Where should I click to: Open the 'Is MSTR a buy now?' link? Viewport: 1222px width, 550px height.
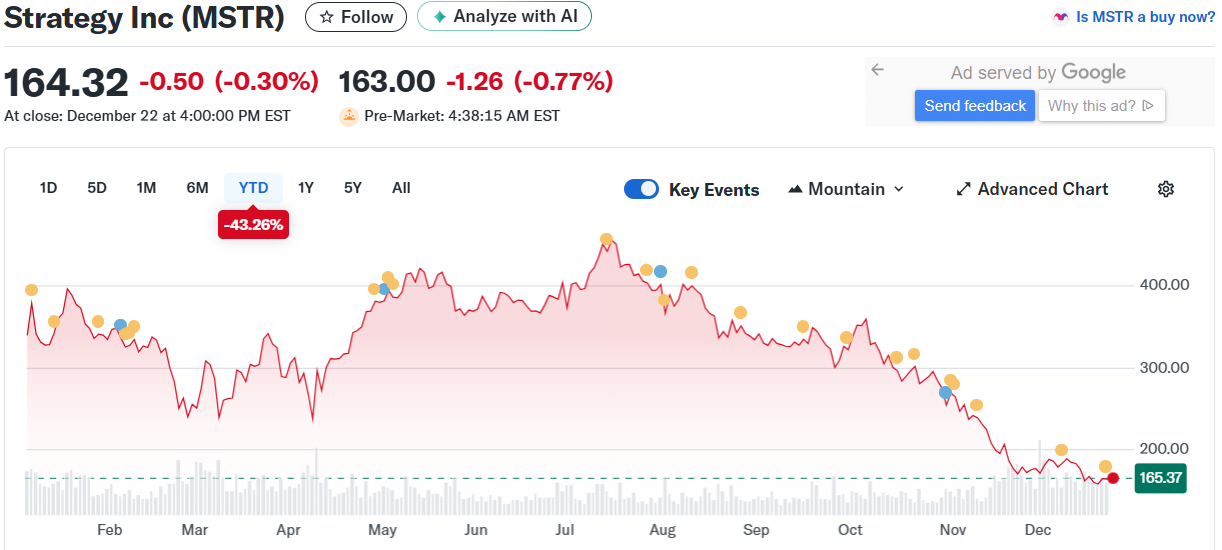(x=1134, y=17)
